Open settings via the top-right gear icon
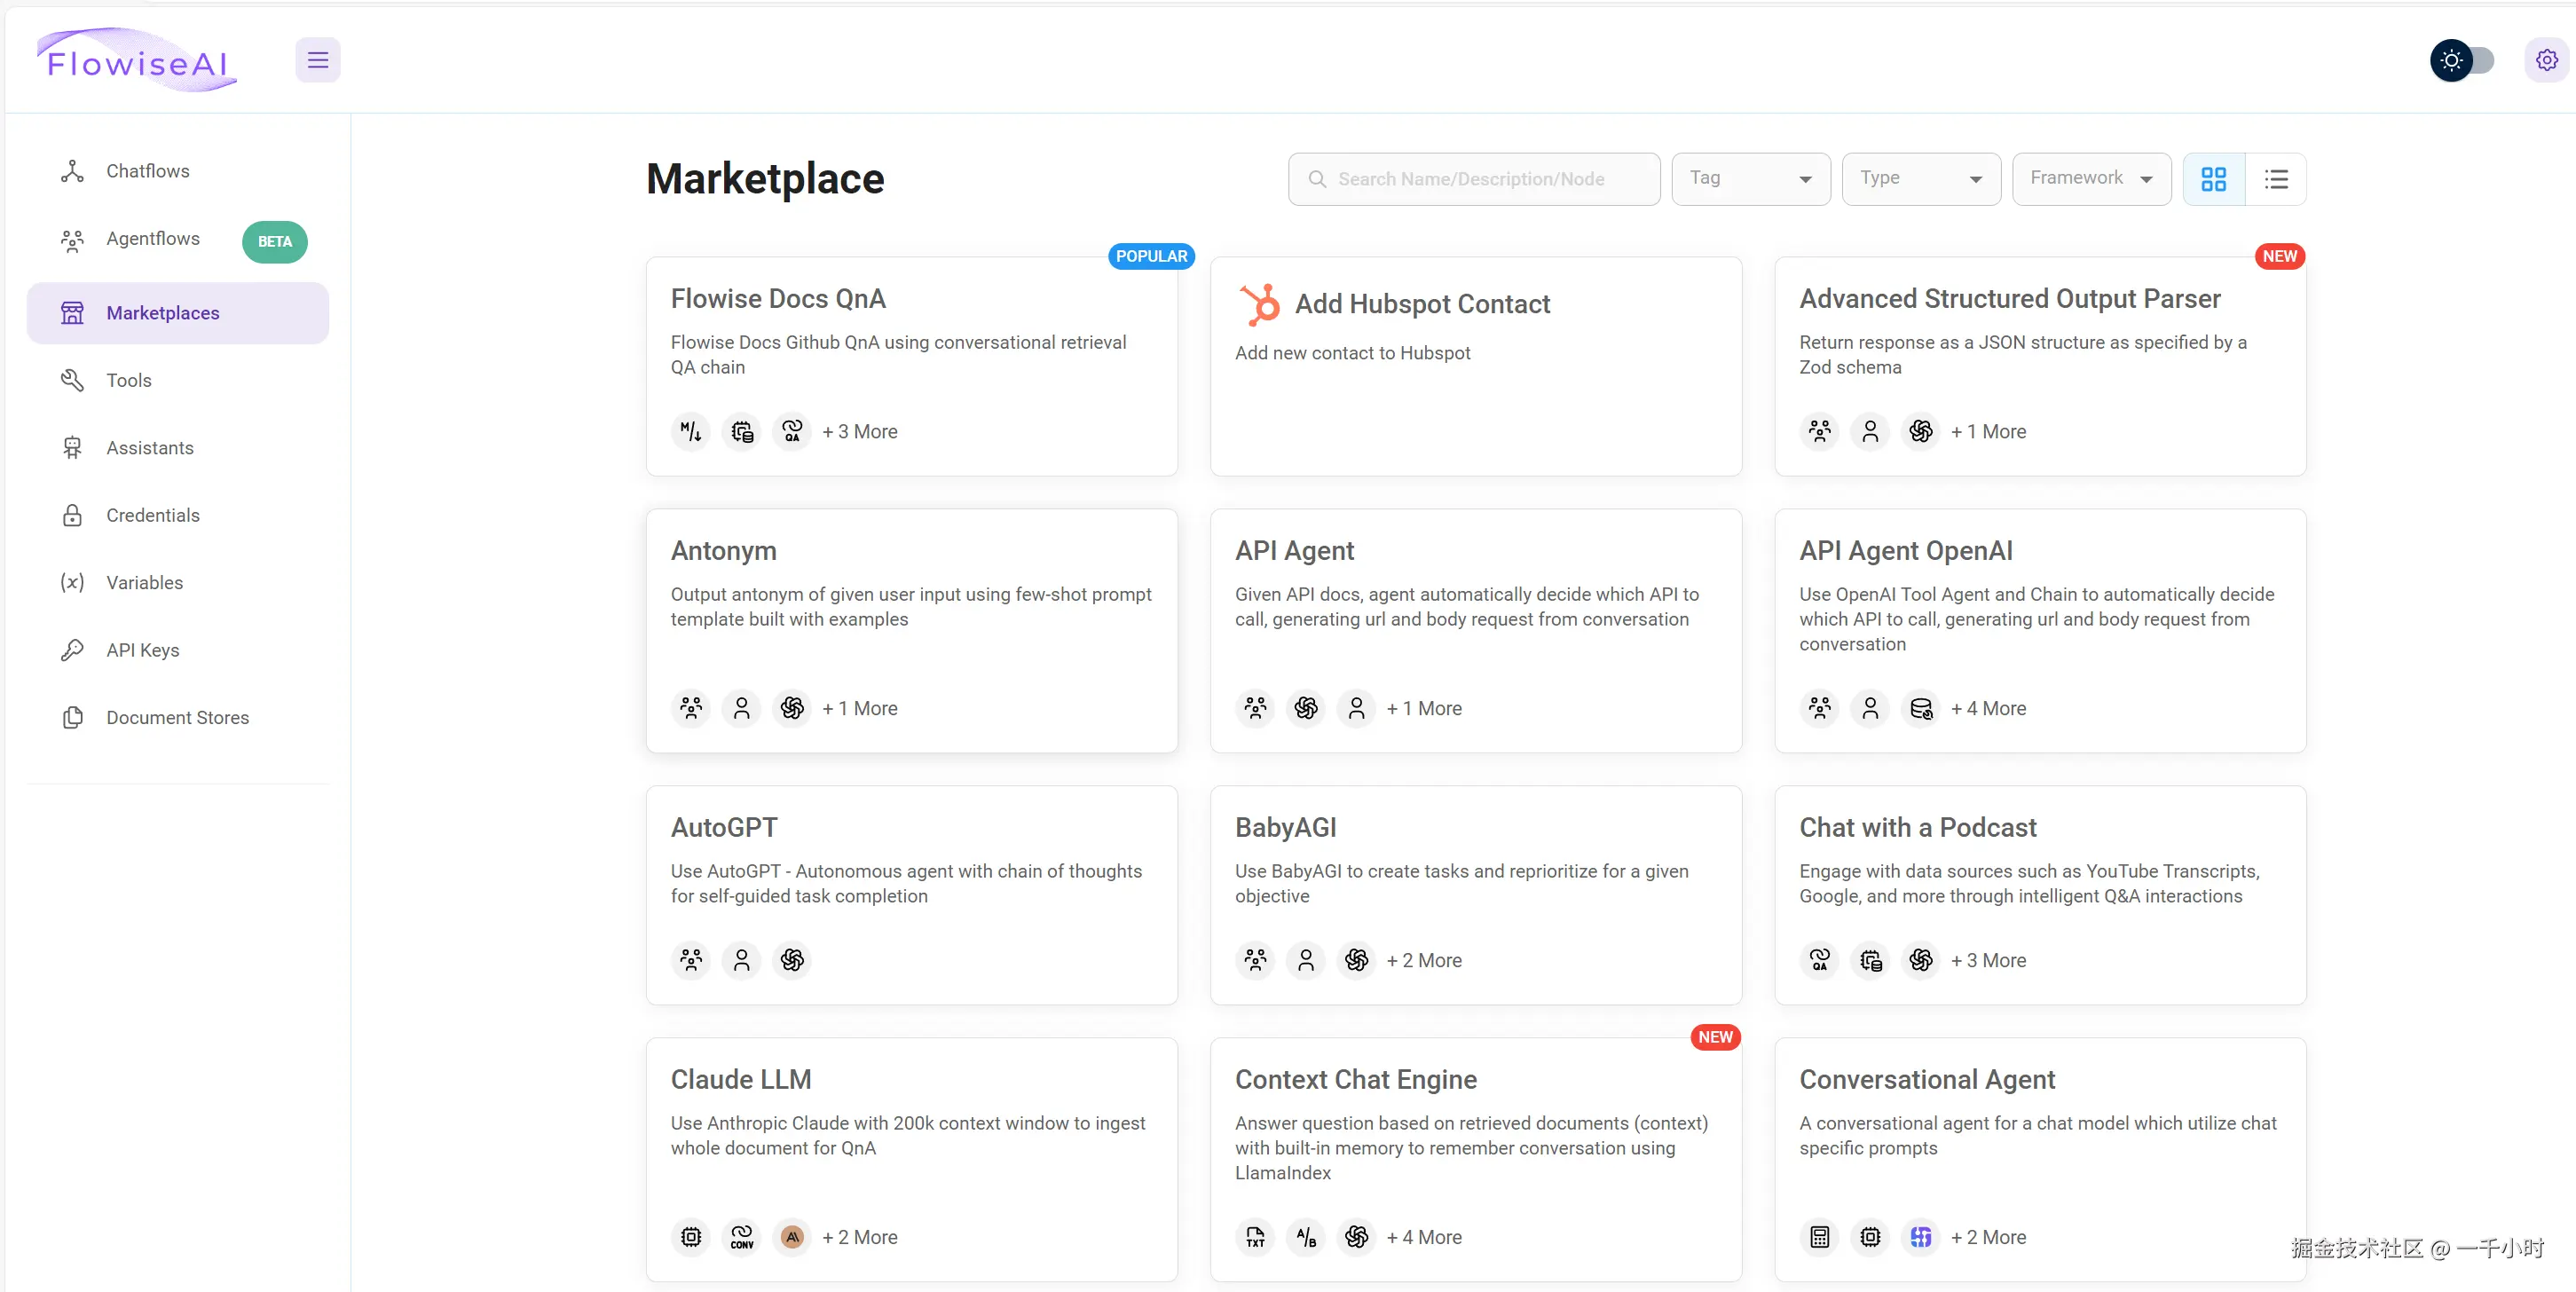The width and height of the screenshot is (2576, 1292). 2546,60
